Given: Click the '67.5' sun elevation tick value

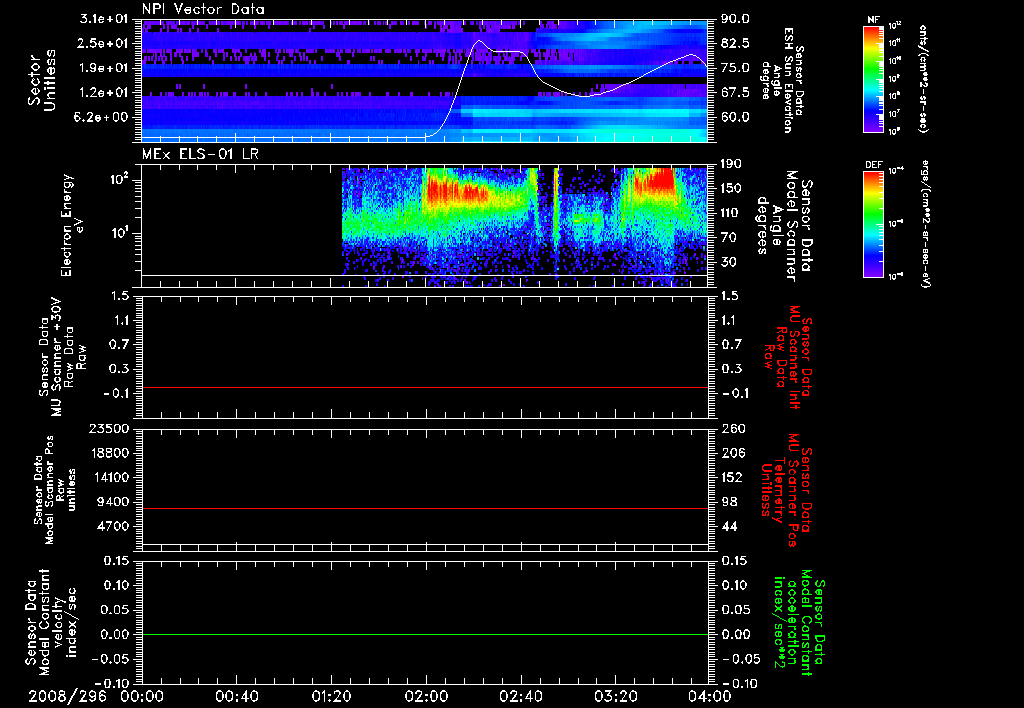Looking at the screenshot, I should click(x=736, y=93).
